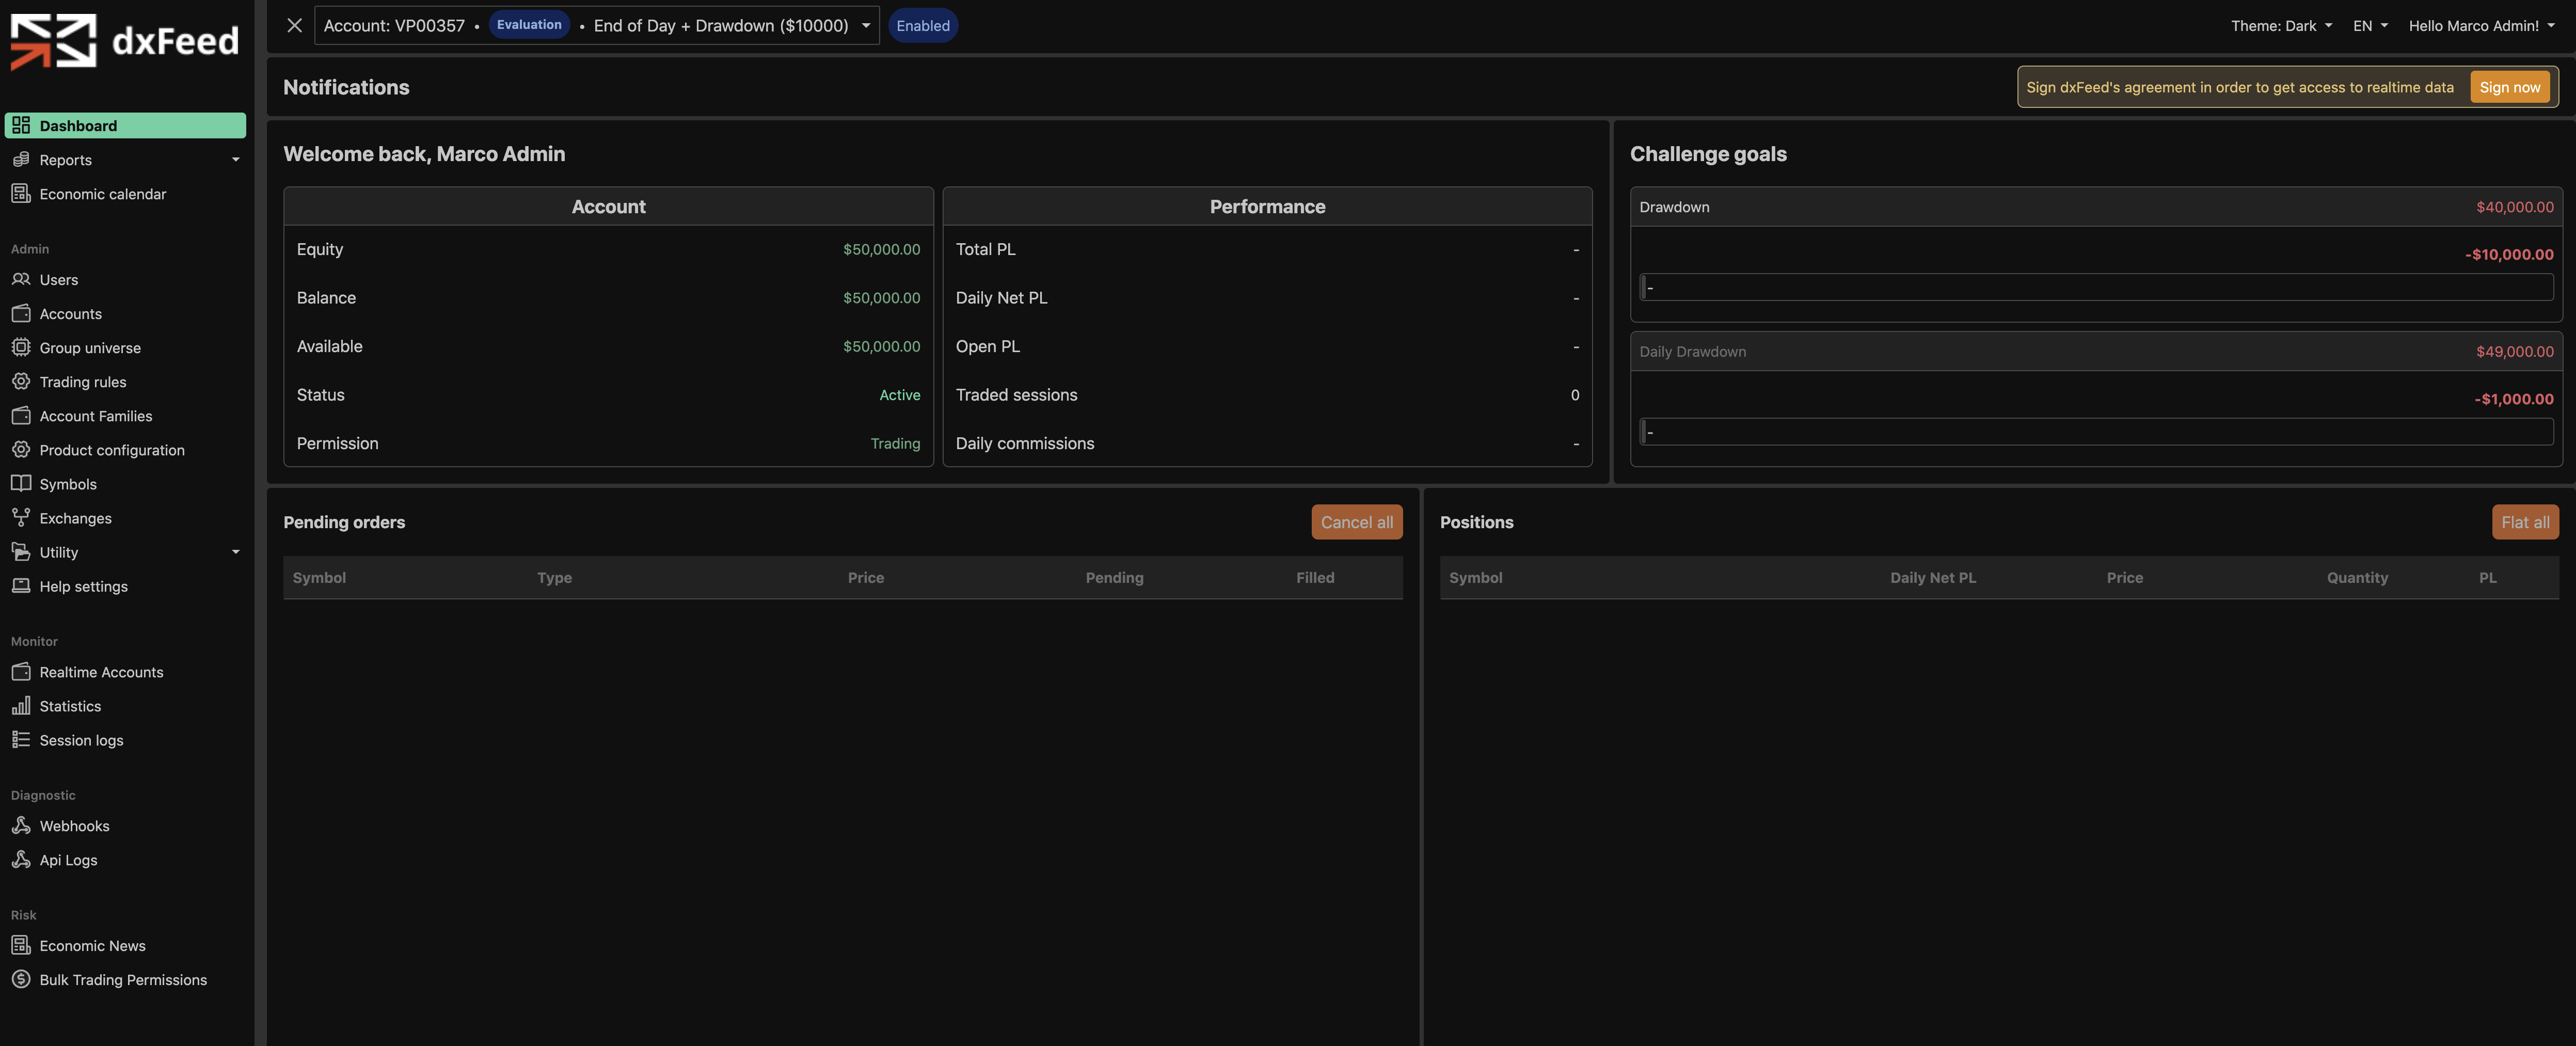The height and width of the screenshot is (1046, 2576).
Task: Expand the Utility submenu arrow
Action: tap(236, 552)
